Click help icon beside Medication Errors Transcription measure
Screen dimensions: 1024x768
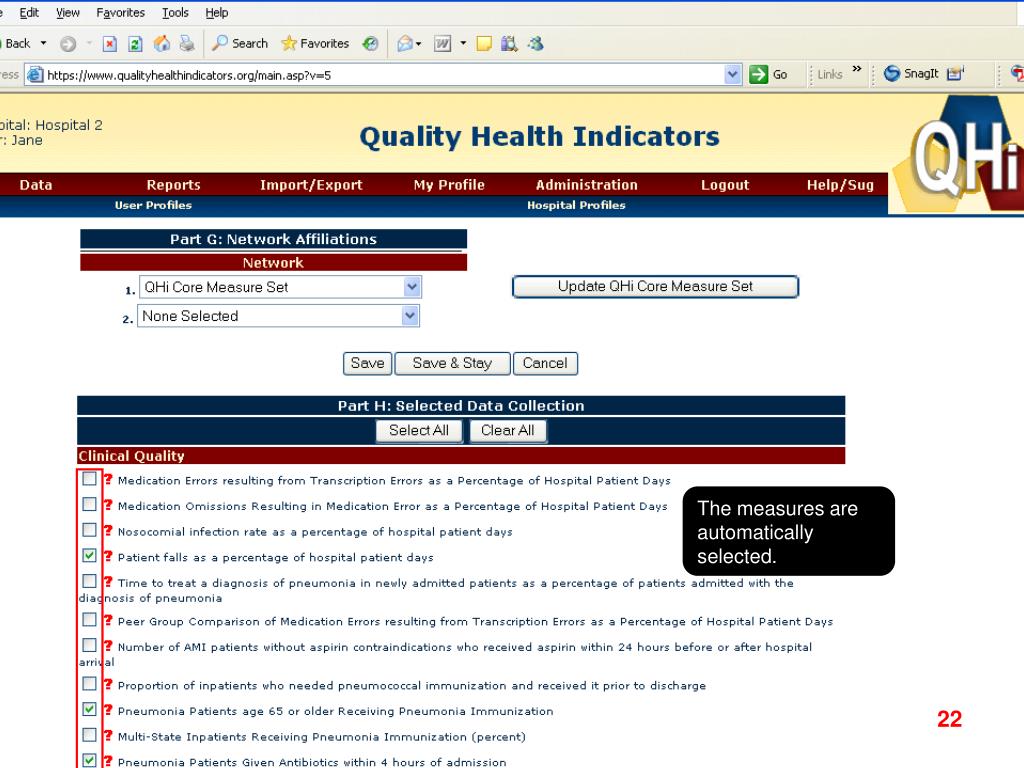[108, 479]
